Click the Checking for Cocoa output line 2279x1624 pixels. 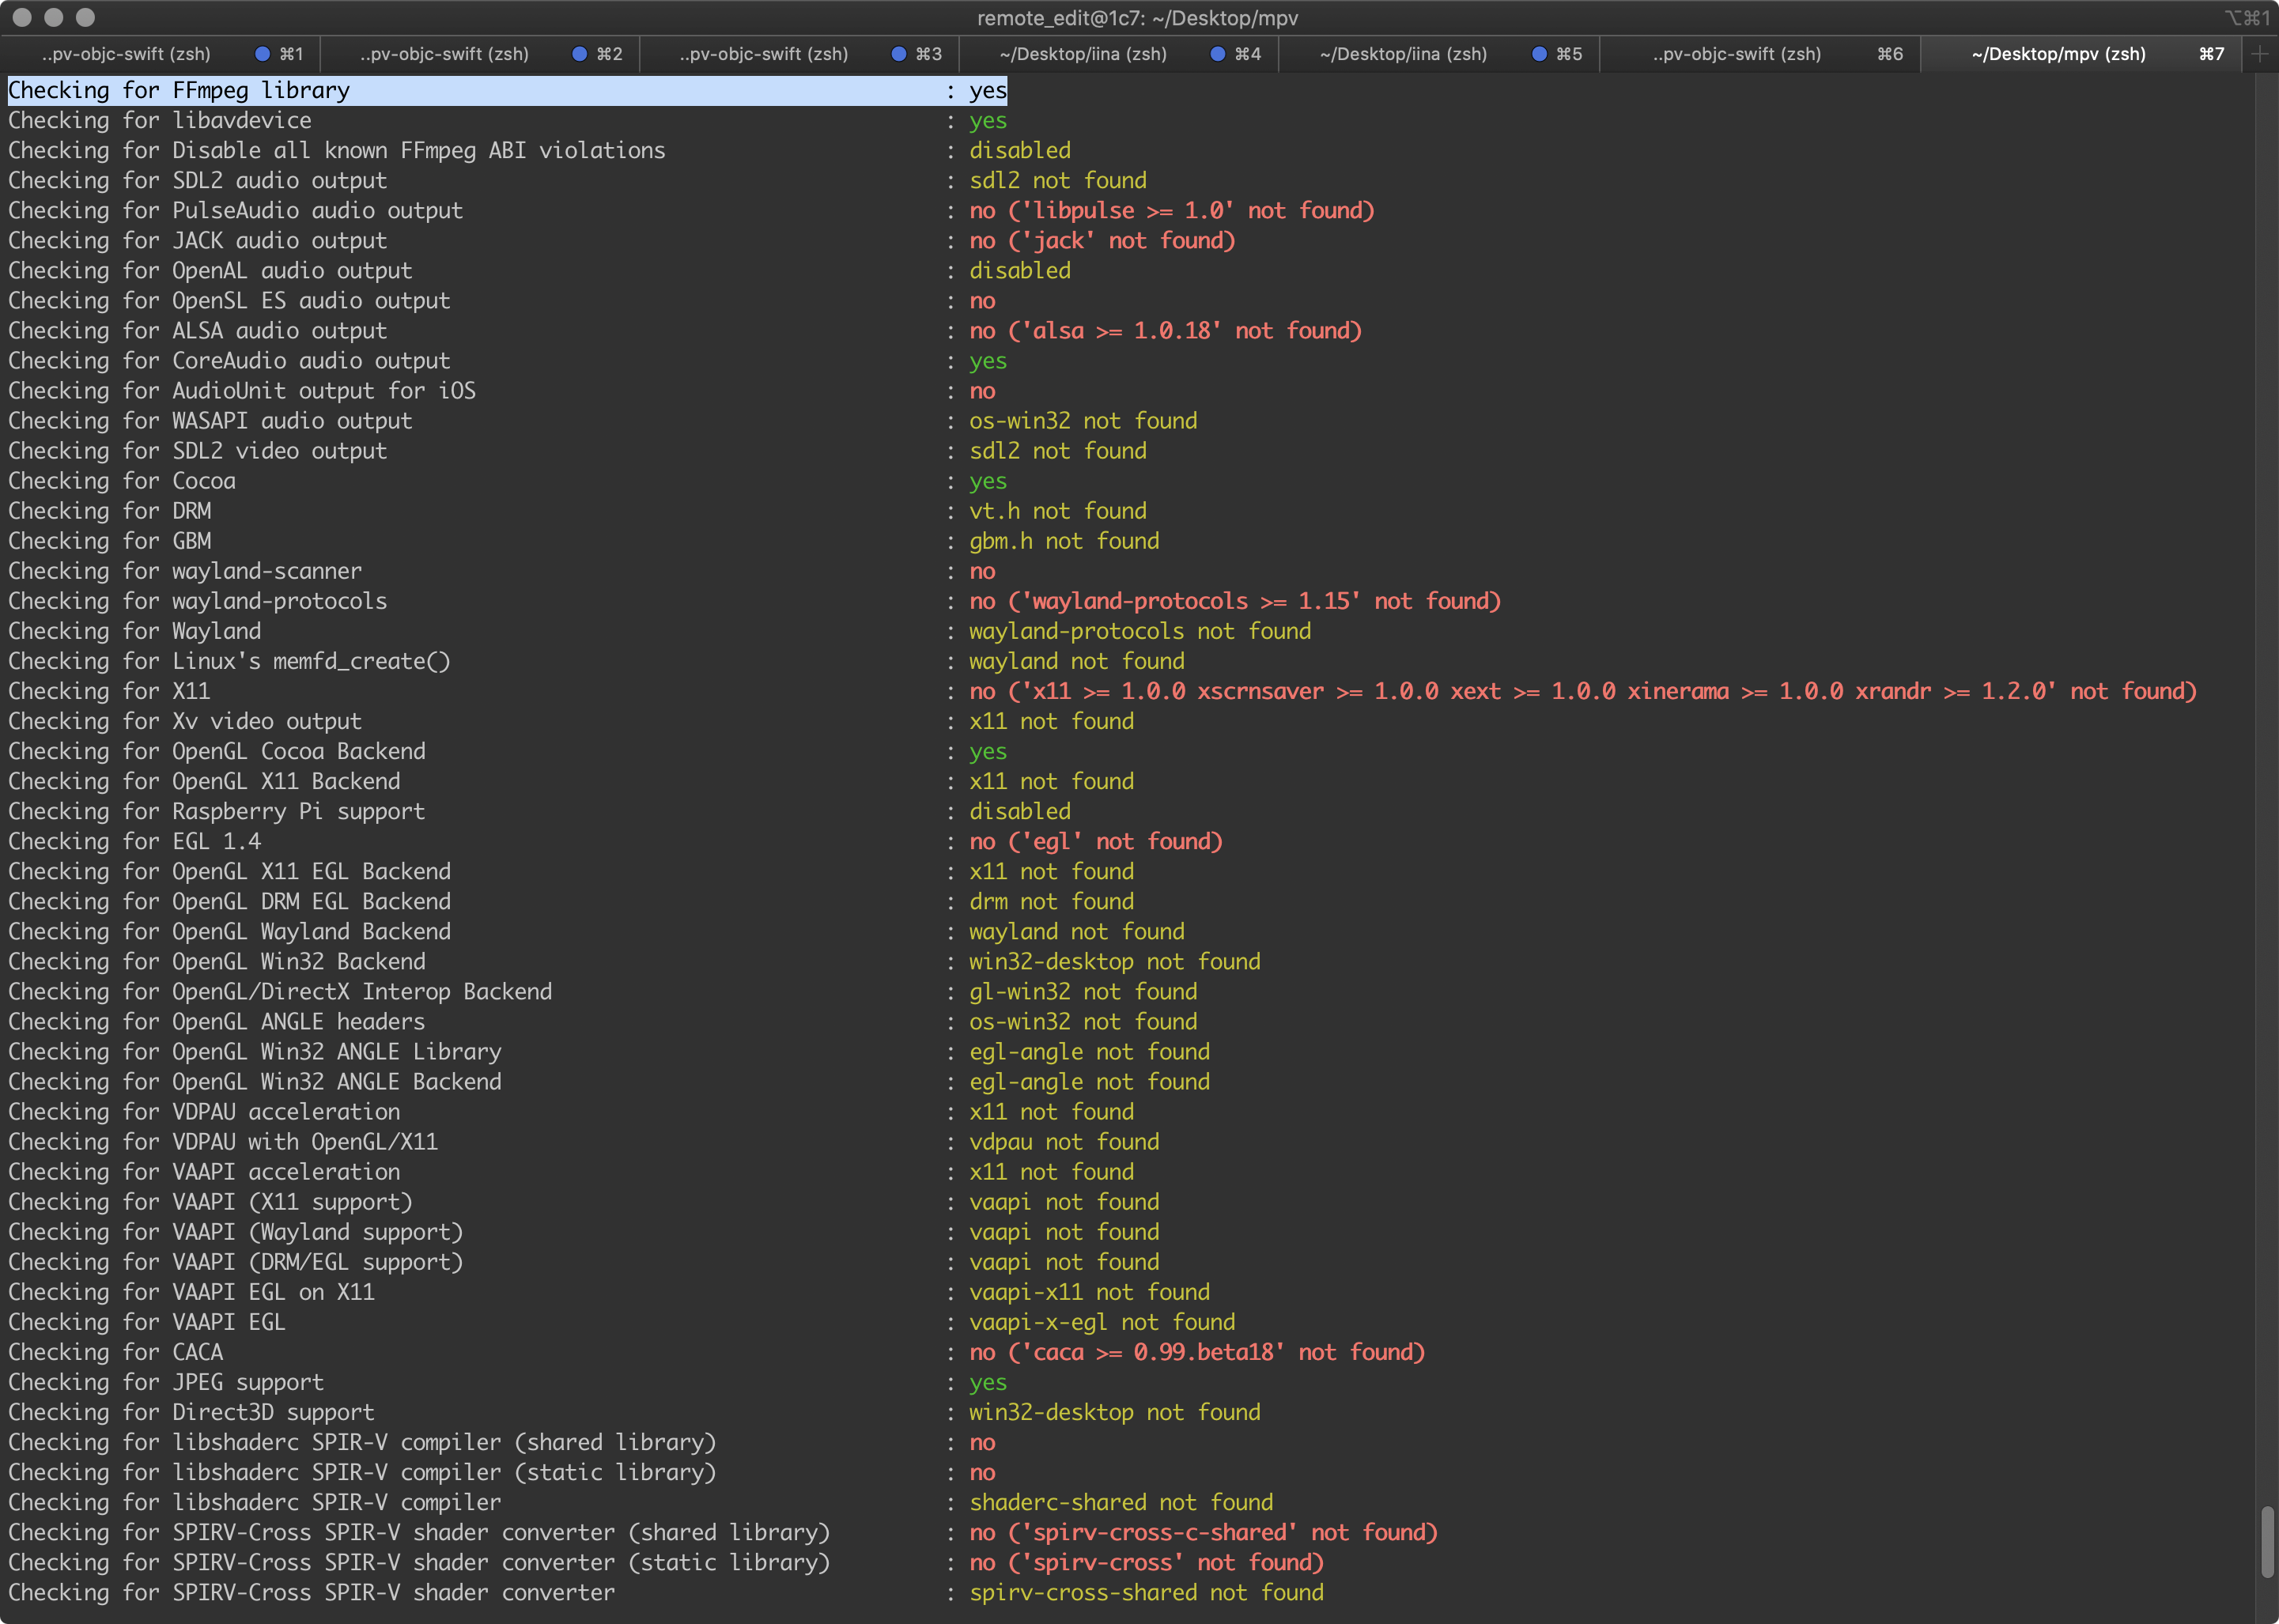pyautogui.click(x=120, y=481)
